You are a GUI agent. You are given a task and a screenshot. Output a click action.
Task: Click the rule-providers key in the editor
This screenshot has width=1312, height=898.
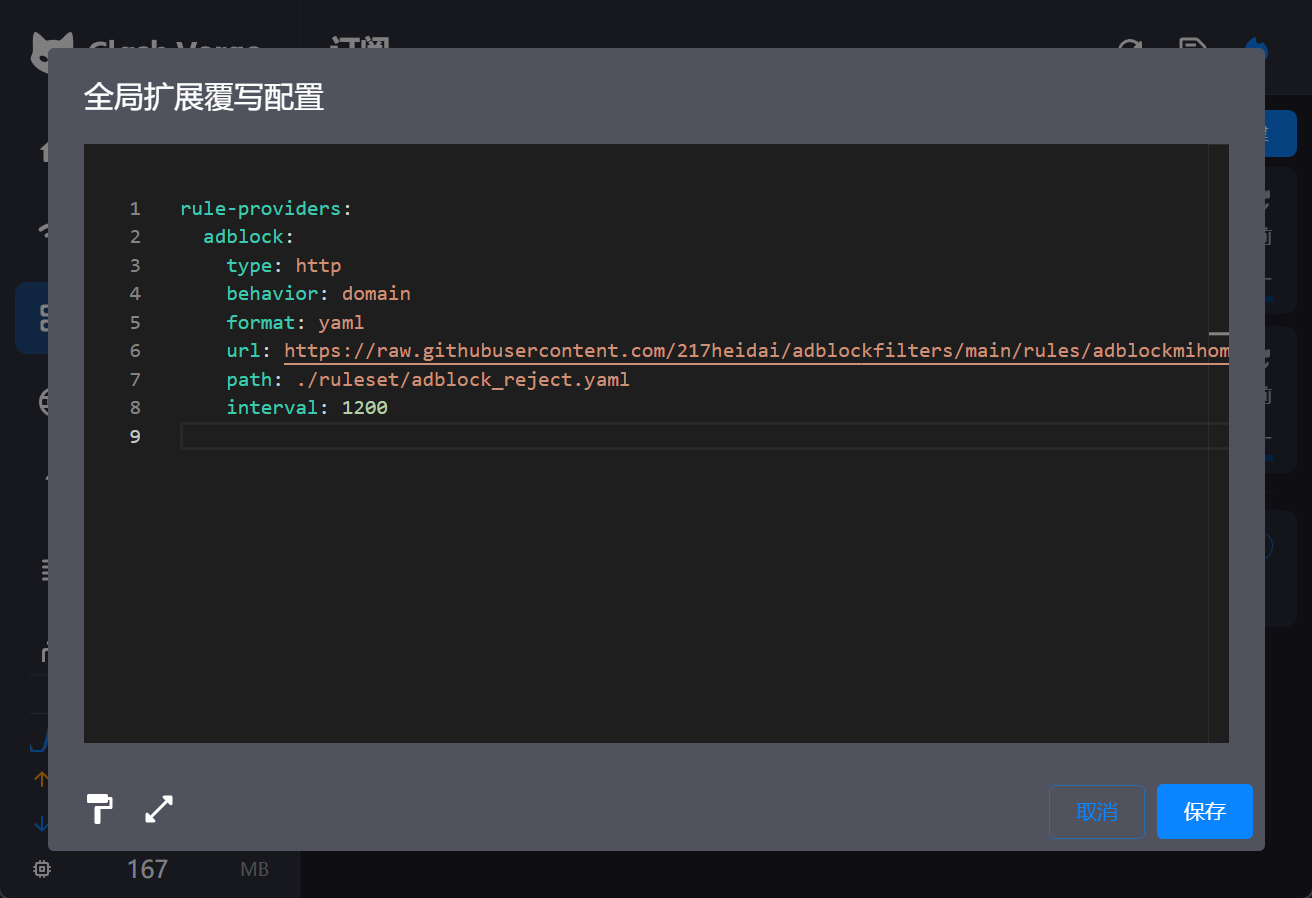point(260,209)
